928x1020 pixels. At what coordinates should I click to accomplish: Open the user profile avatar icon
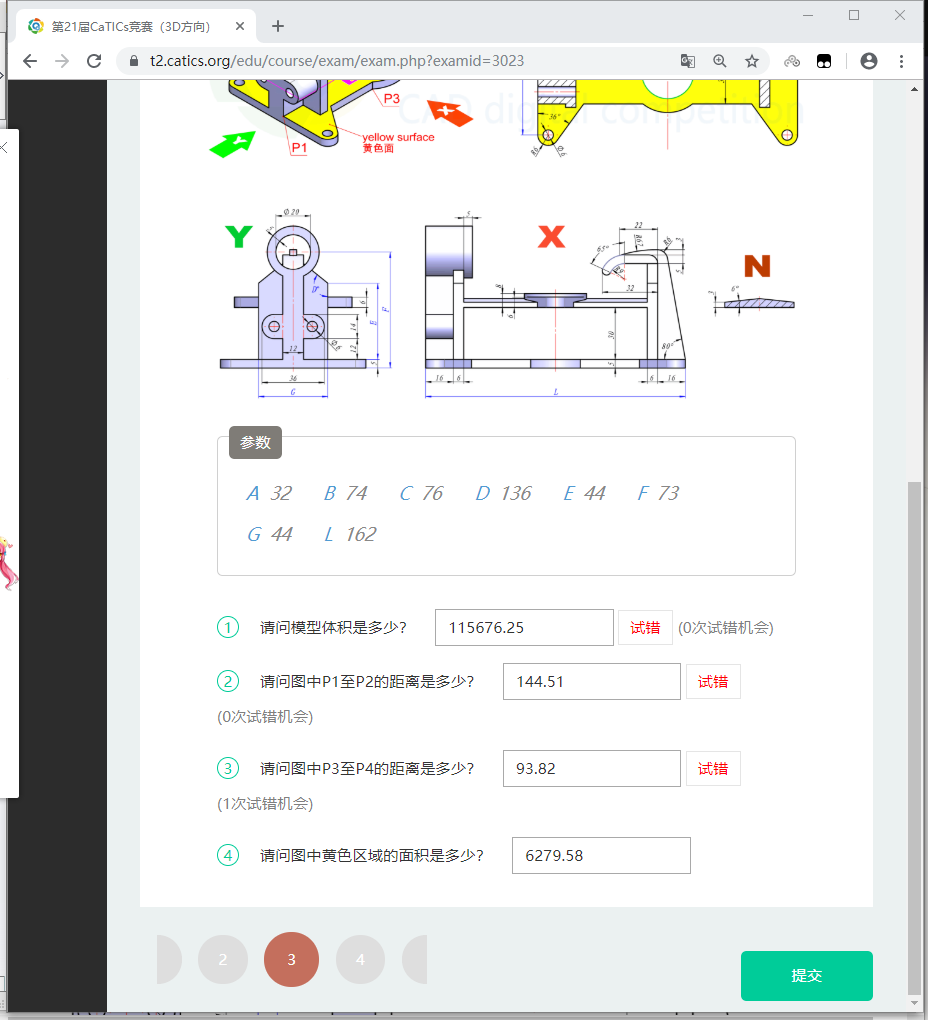[x=868, y=61]
